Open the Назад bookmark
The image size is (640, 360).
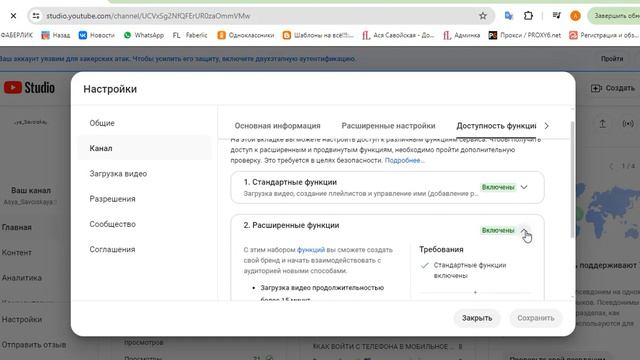56,36
